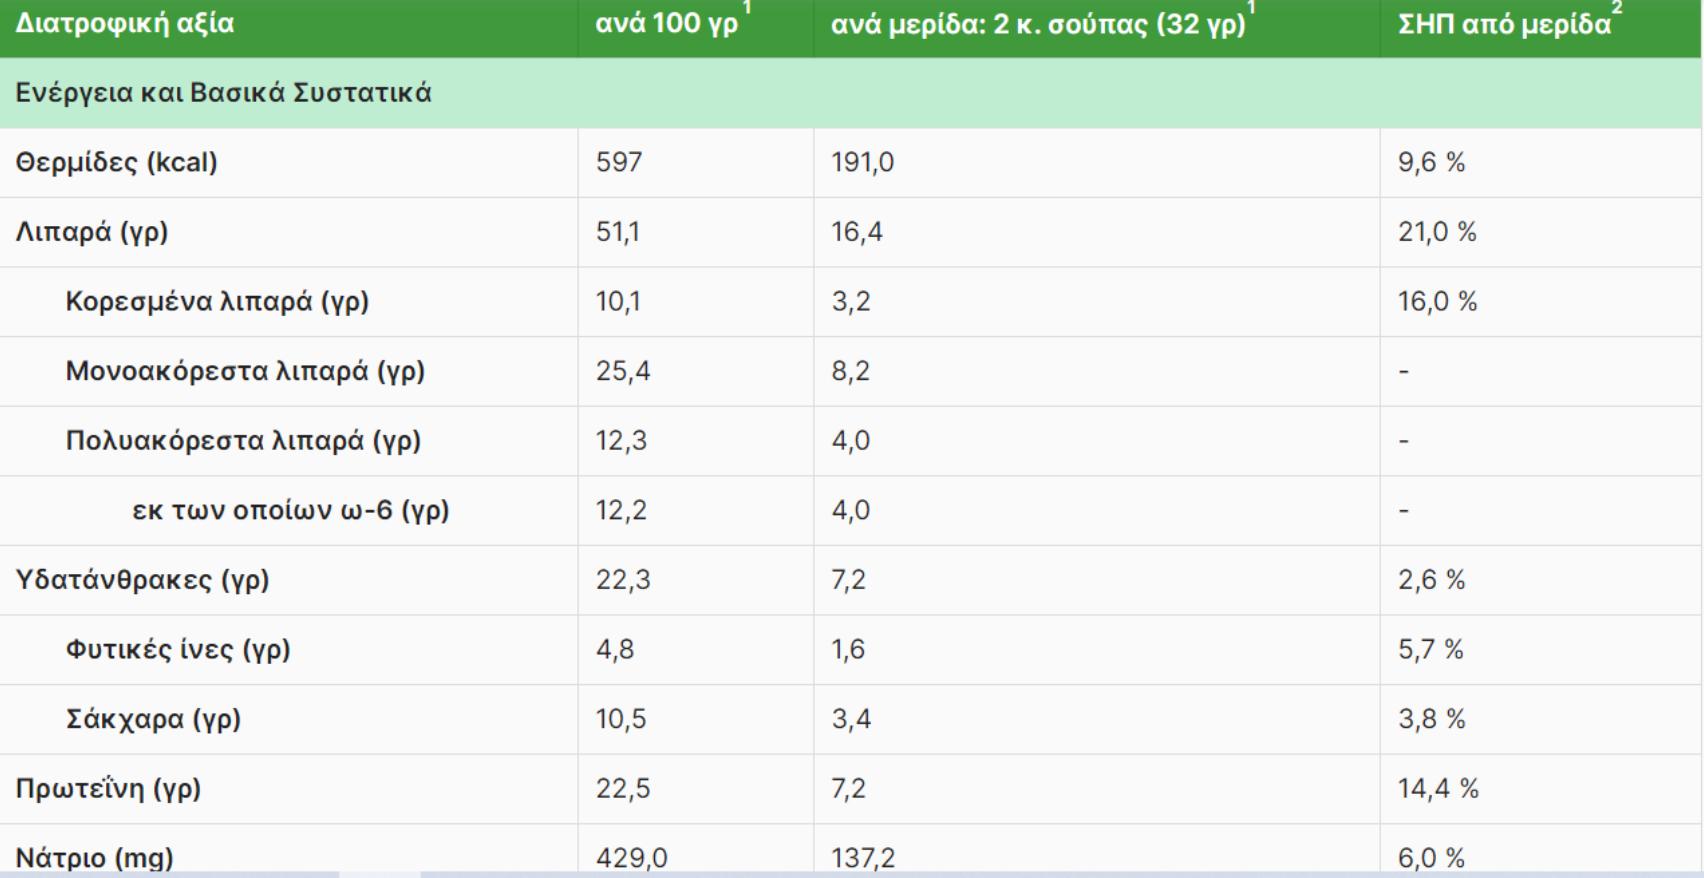Click the 'Διατροφική αξία' column header

(x=125, y=24)
